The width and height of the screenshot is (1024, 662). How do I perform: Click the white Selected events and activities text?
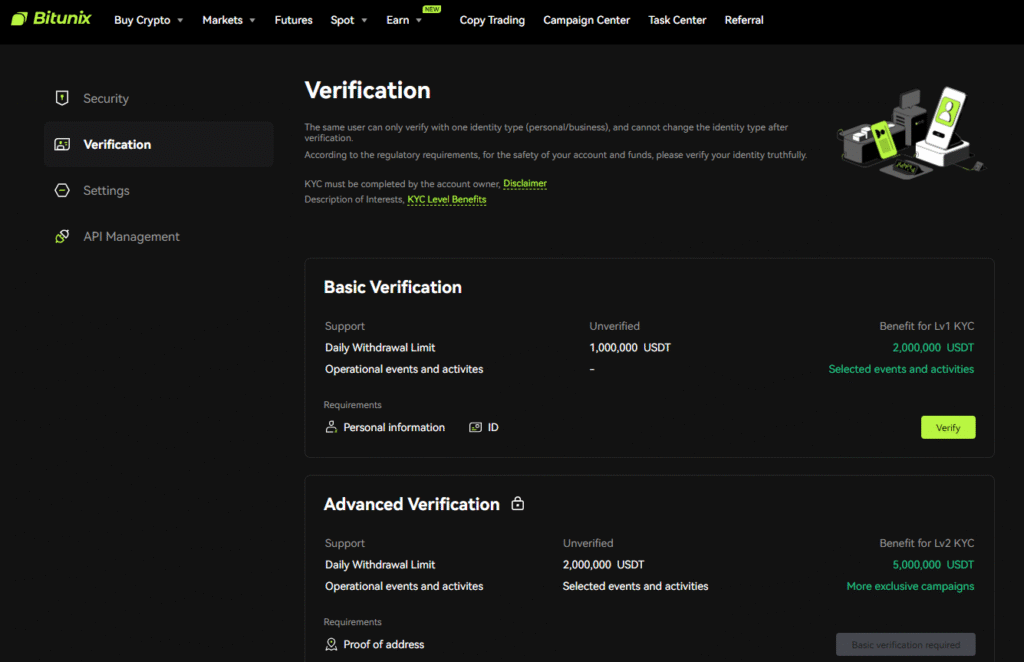(635, 586)
